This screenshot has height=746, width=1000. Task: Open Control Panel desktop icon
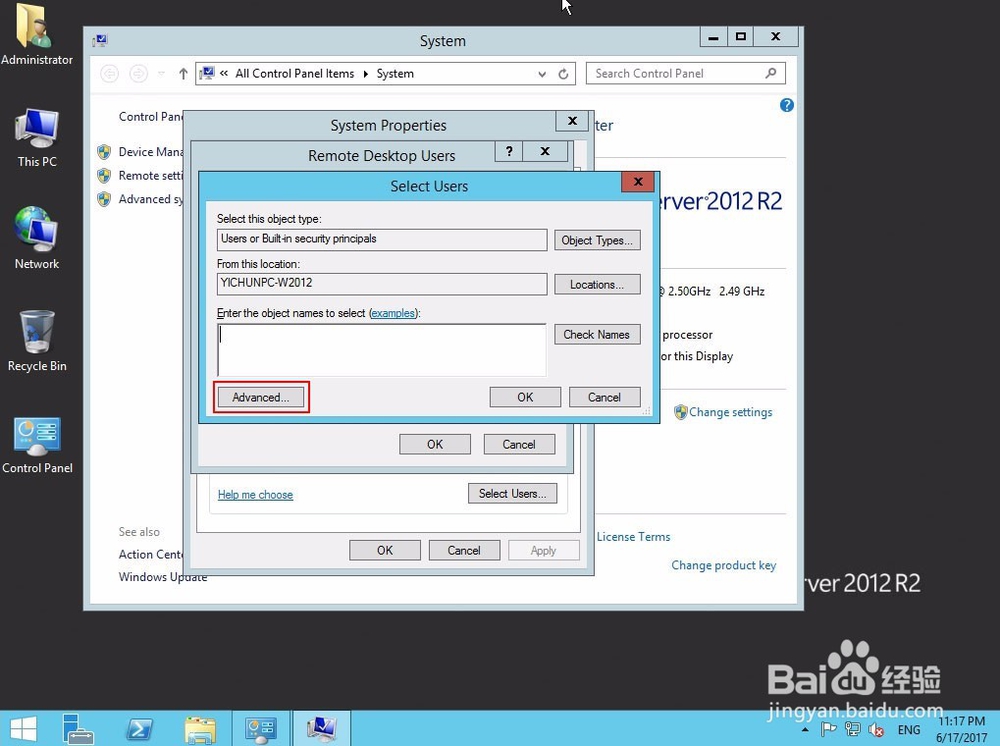(x=36, y=444)
